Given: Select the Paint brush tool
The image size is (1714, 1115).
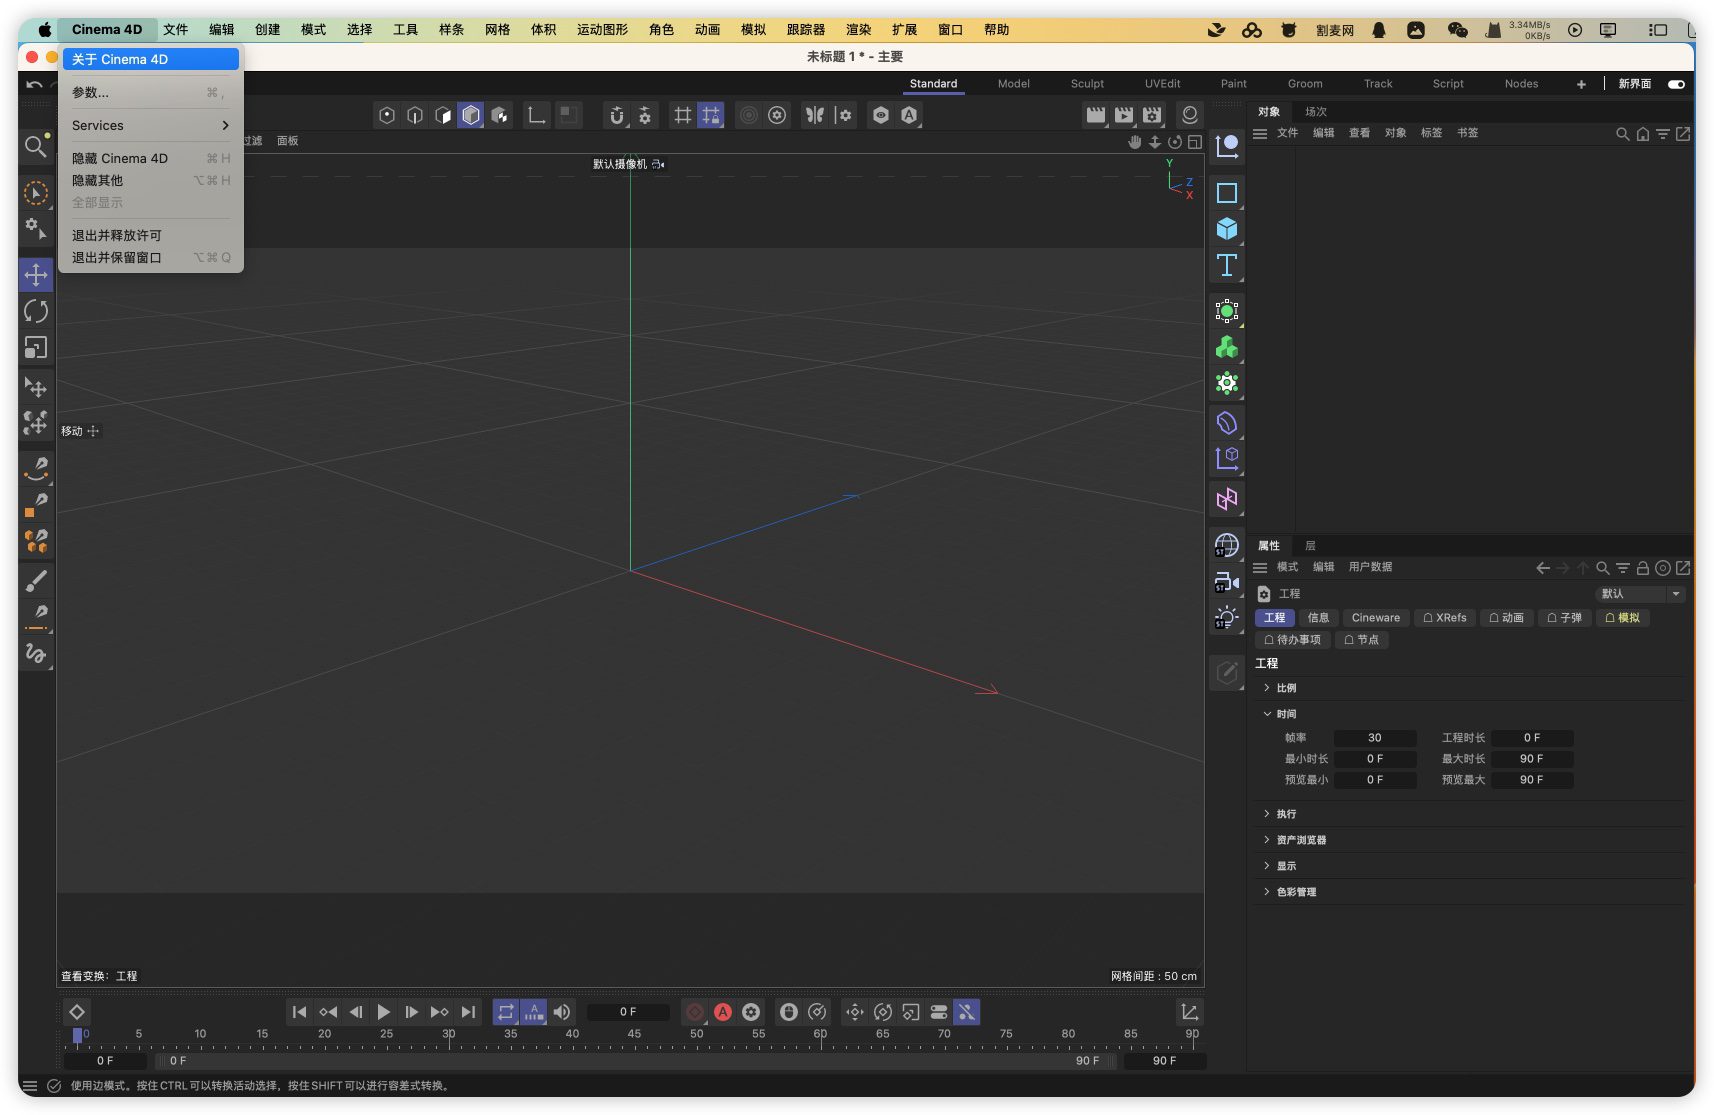Looking at the screenshot, I should tap(36, 580).
